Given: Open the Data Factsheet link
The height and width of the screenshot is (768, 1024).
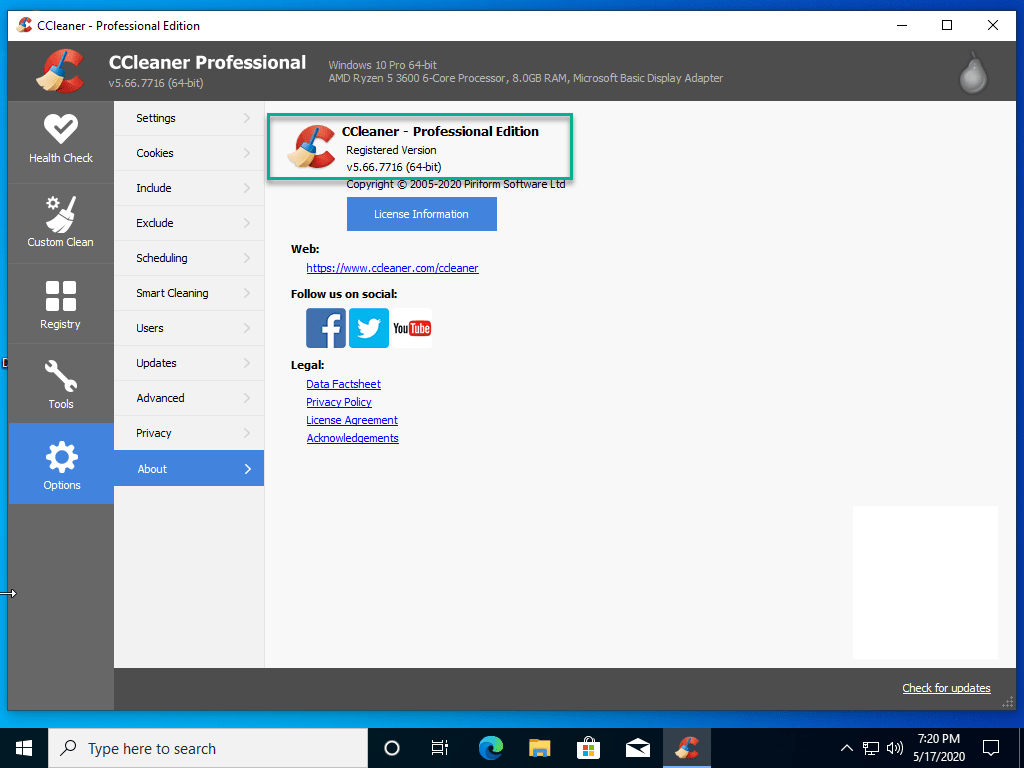Looking at the screenshot, I should (343, 384).
